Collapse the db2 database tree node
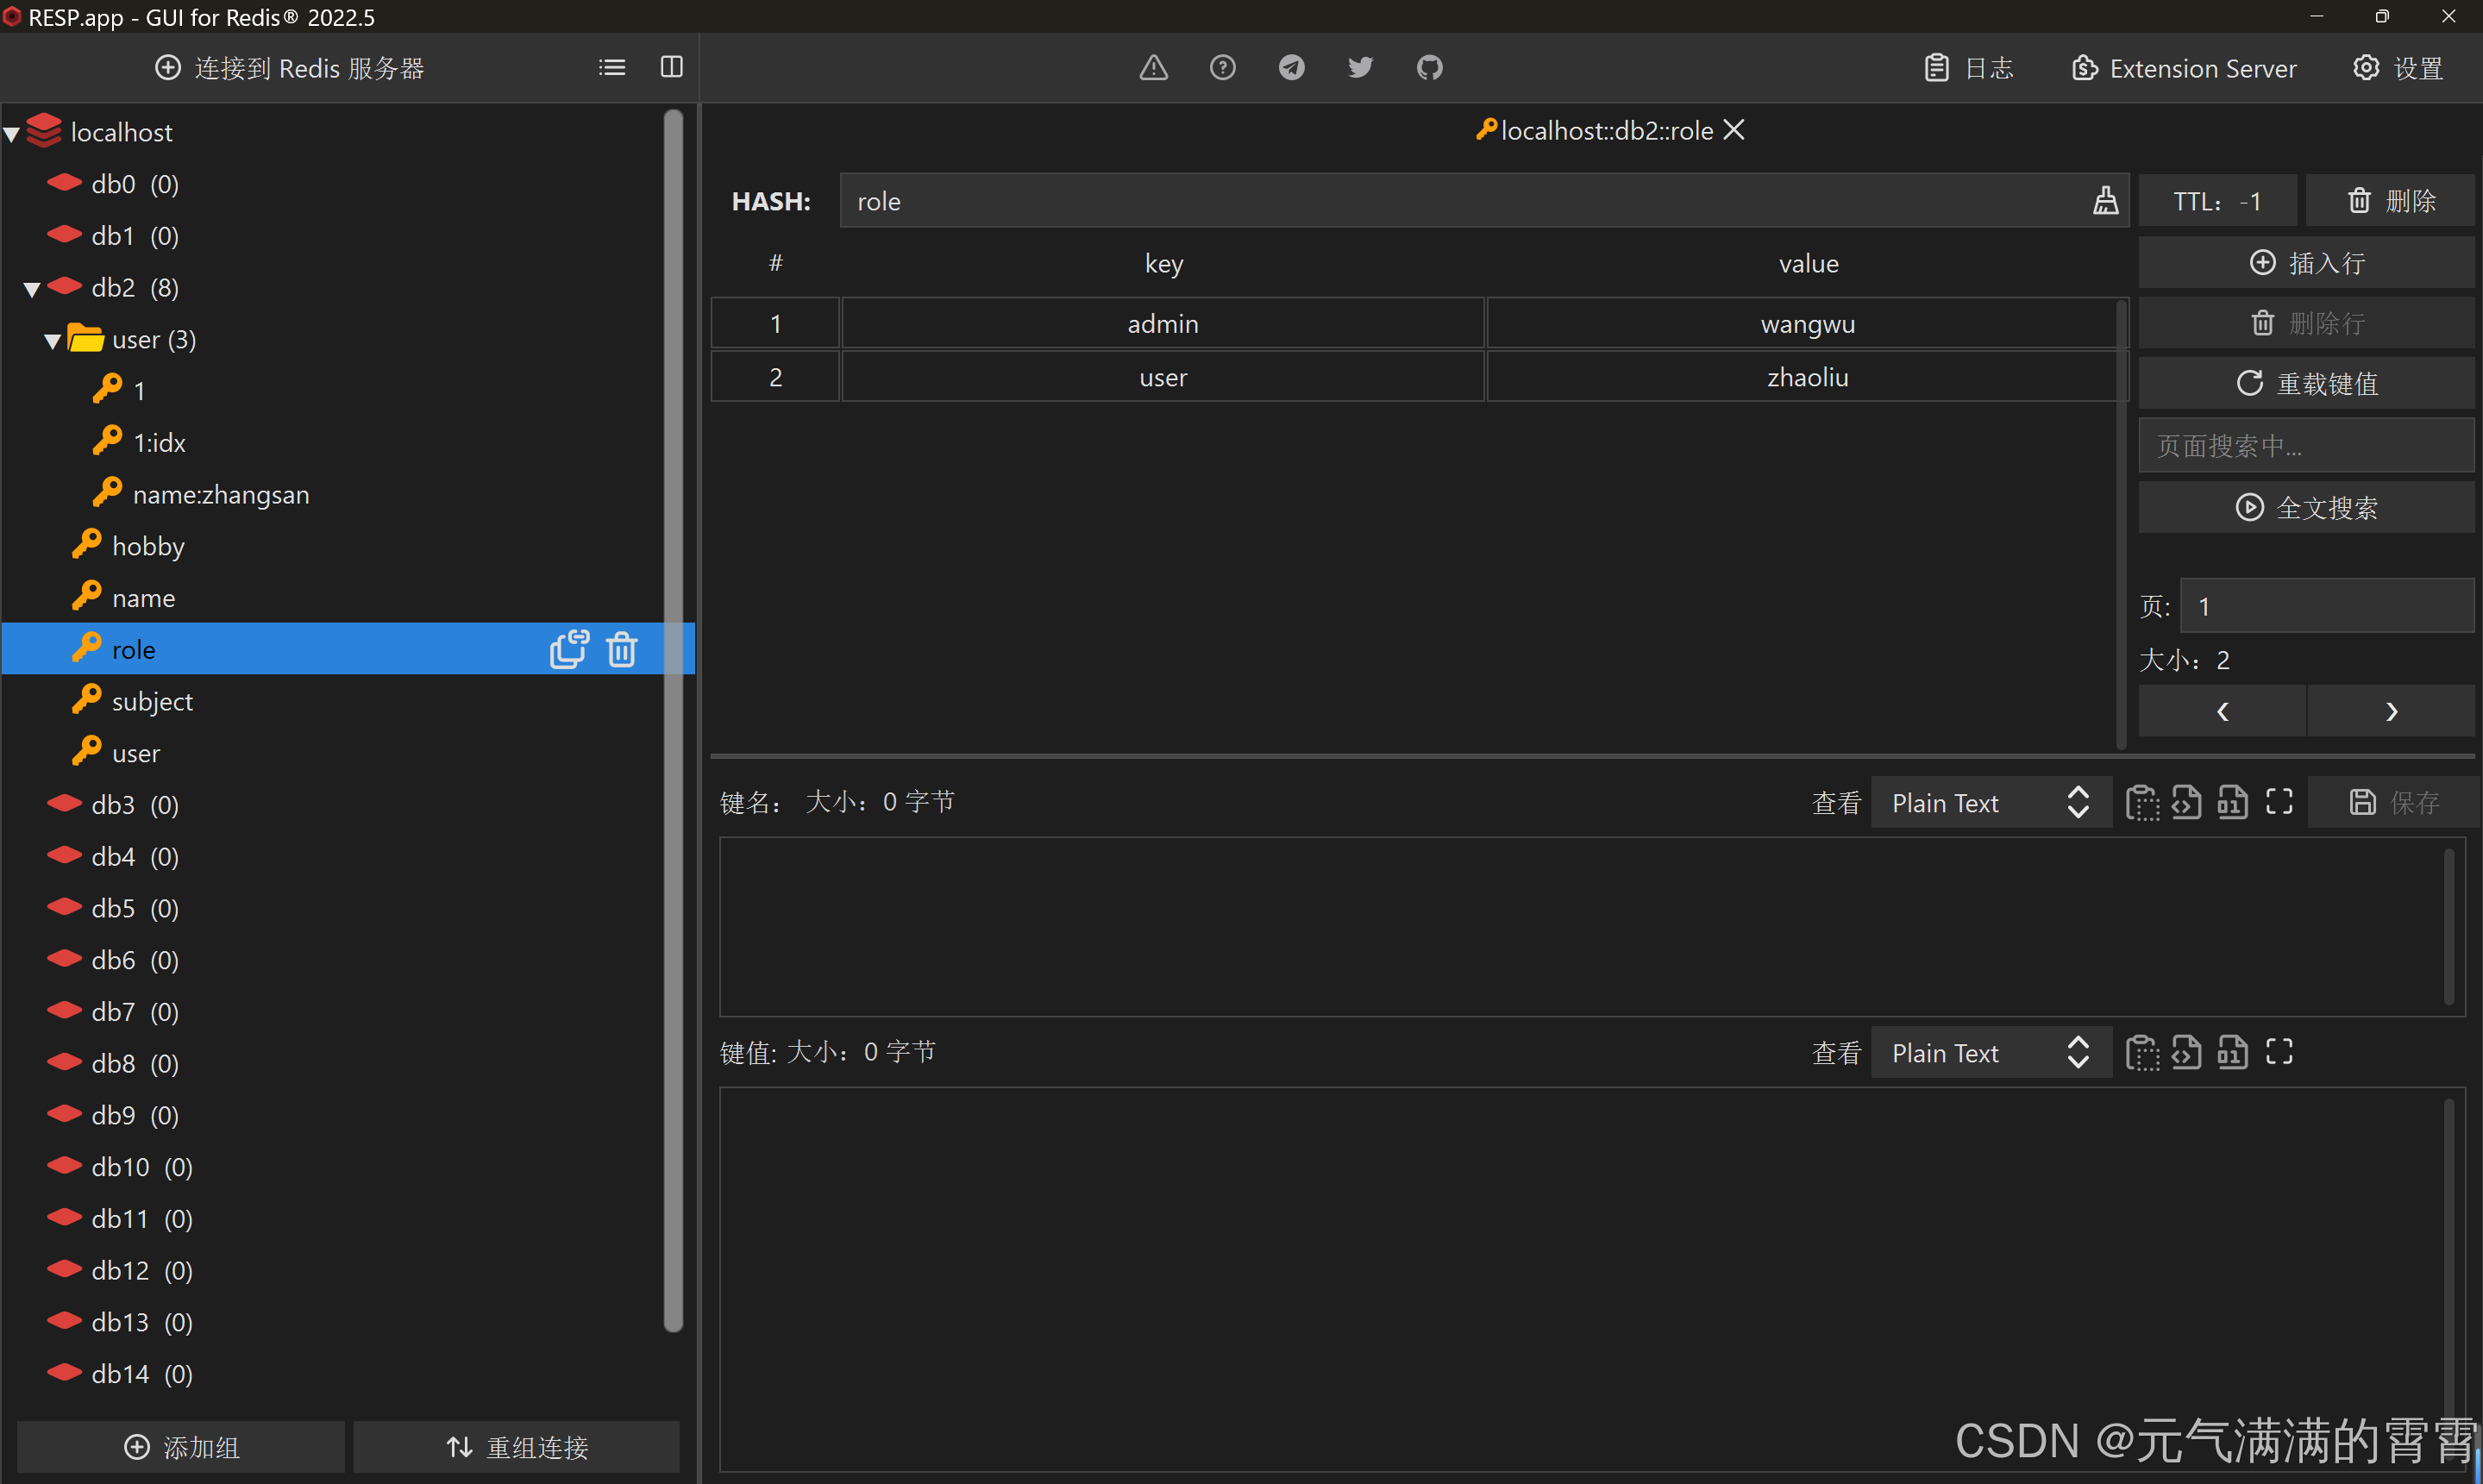The width and height of the screenshot is (2483, 1484). click(x=32, y=289)
